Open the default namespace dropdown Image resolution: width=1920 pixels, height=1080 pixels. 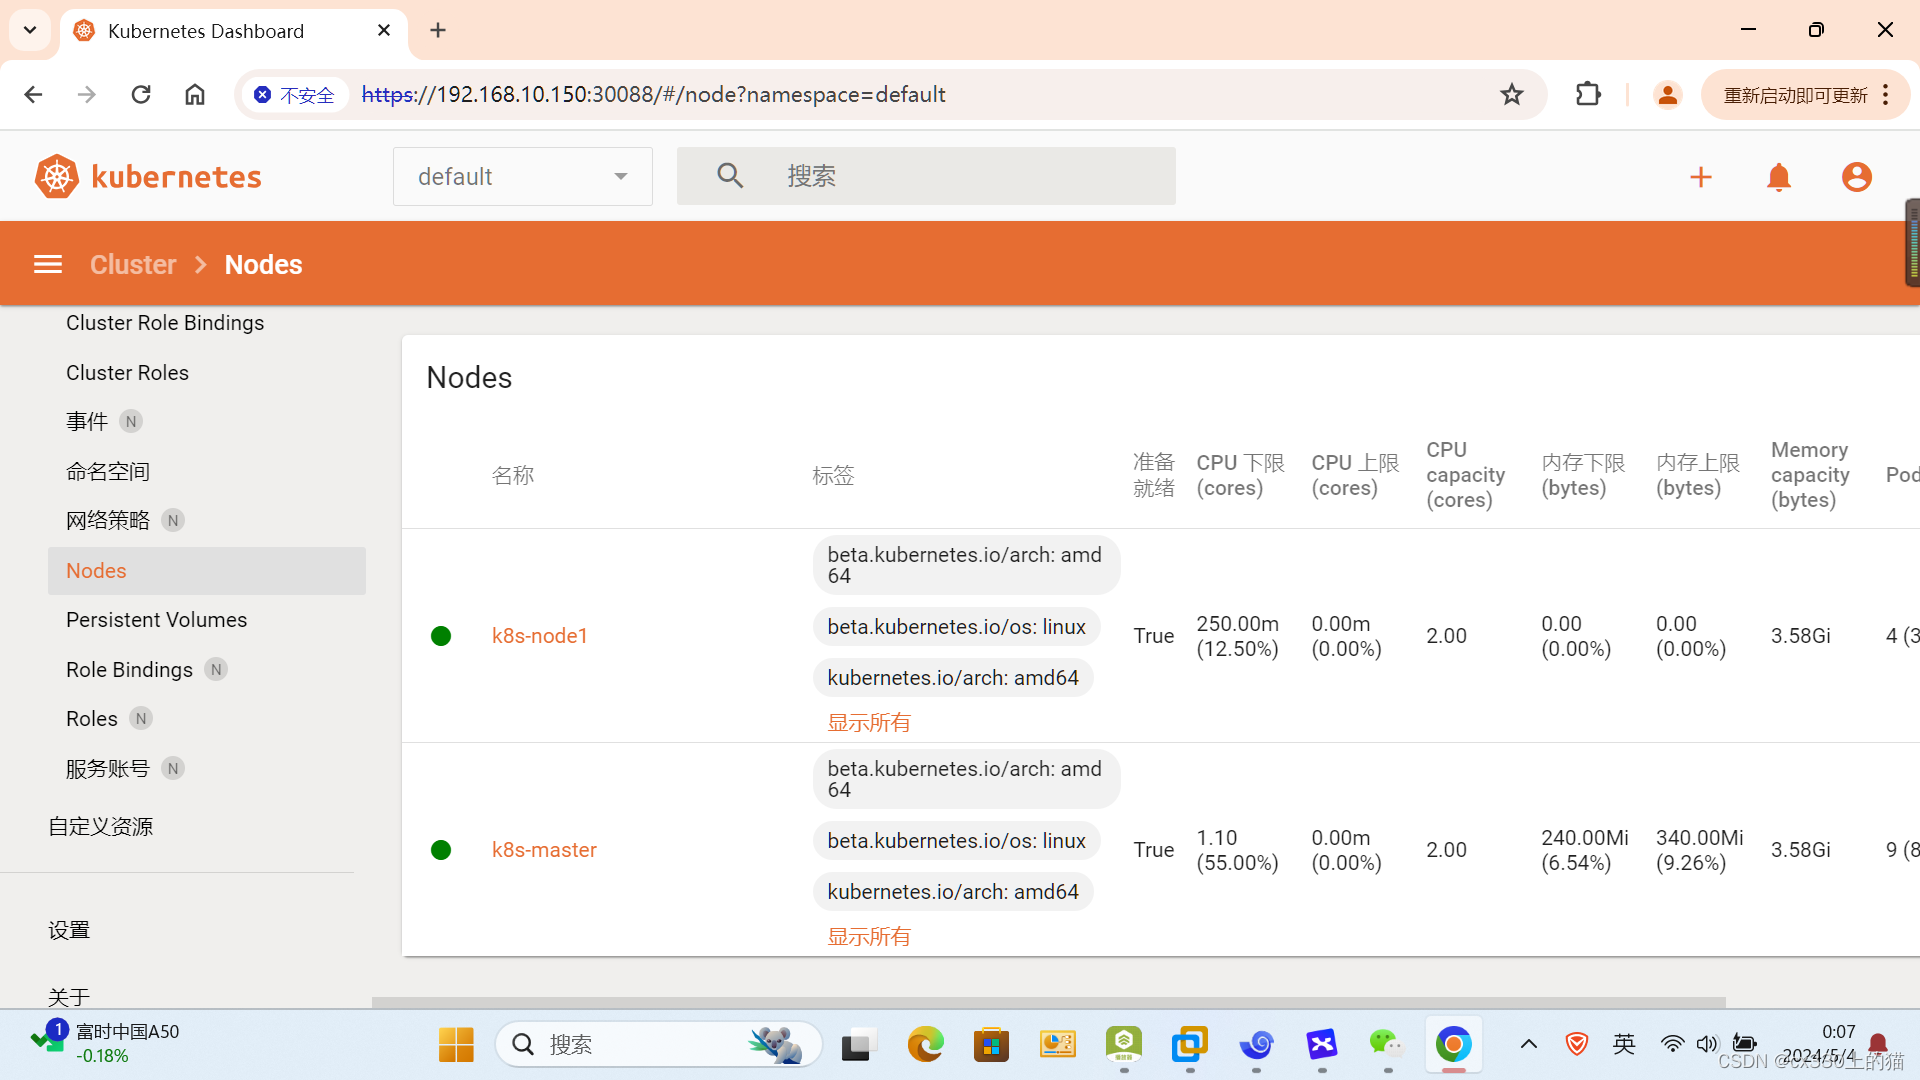click(x=523, y=177)
